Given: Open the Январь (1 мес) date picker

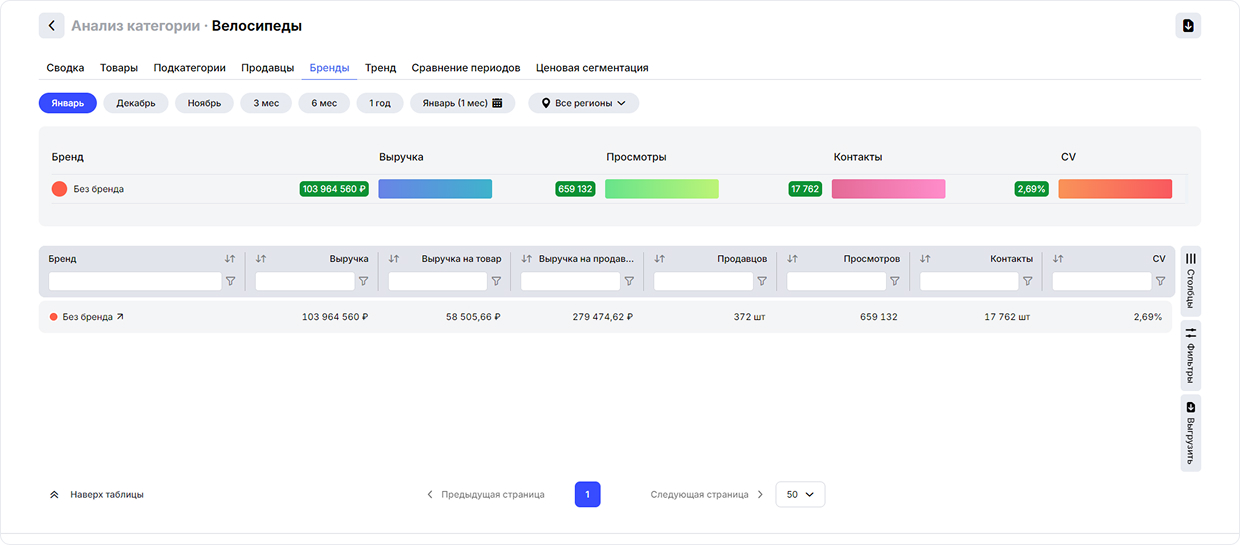Looking at the screenshot, I should click(462, 103).
